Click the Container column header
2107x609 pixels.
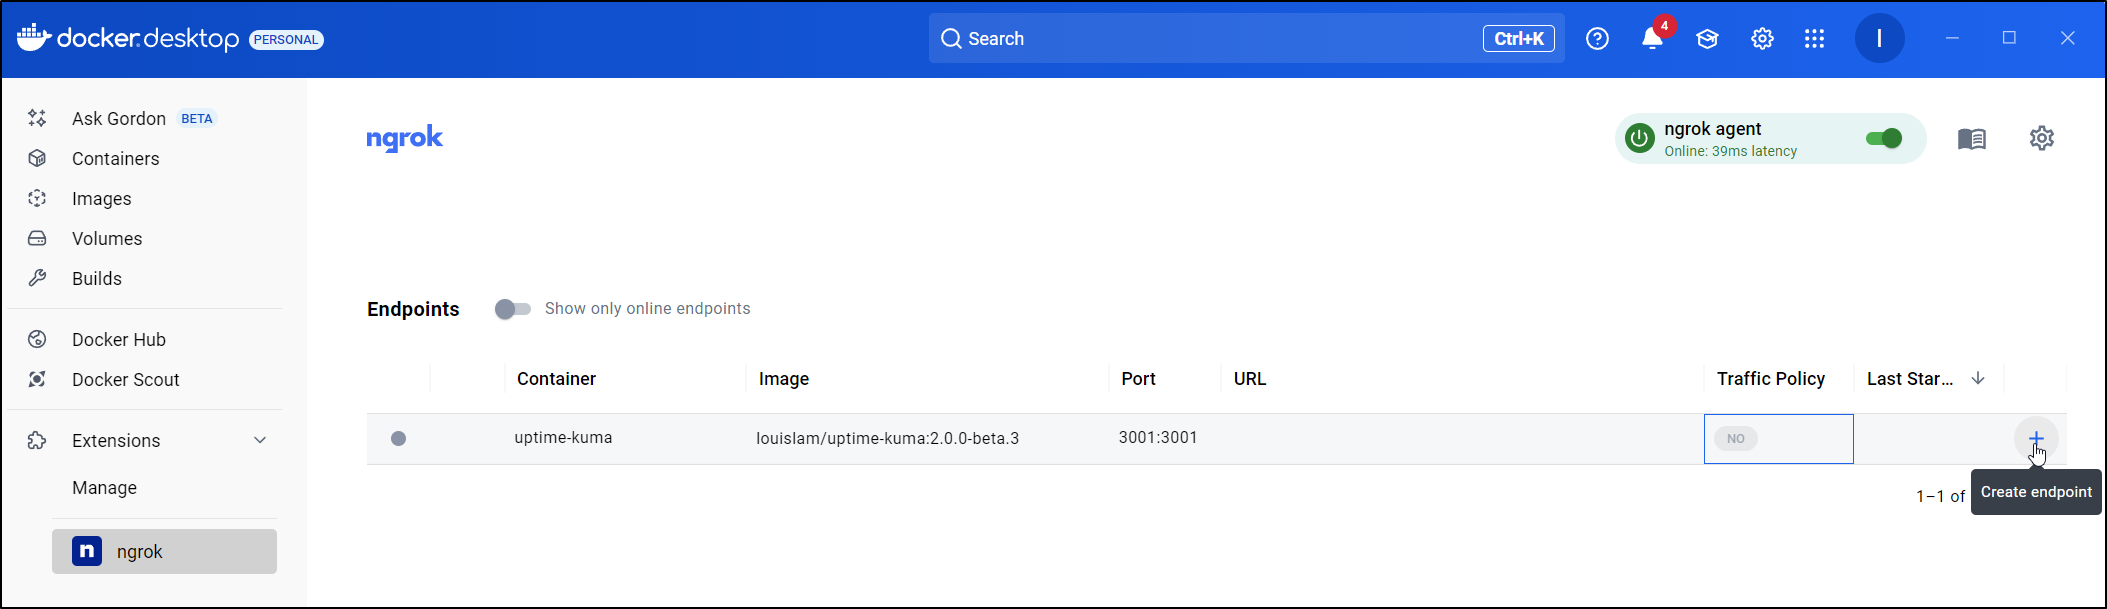pos(556,379)
